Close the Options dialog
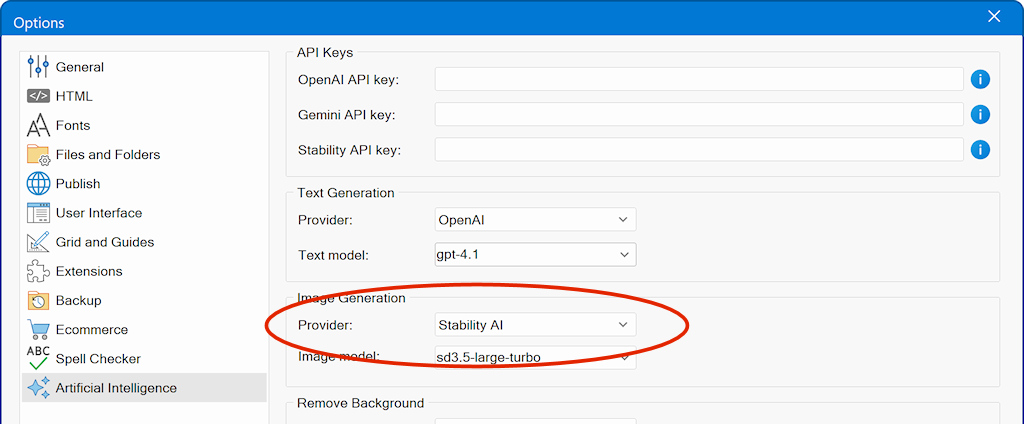1024x424 pixels. coord(994,16)
